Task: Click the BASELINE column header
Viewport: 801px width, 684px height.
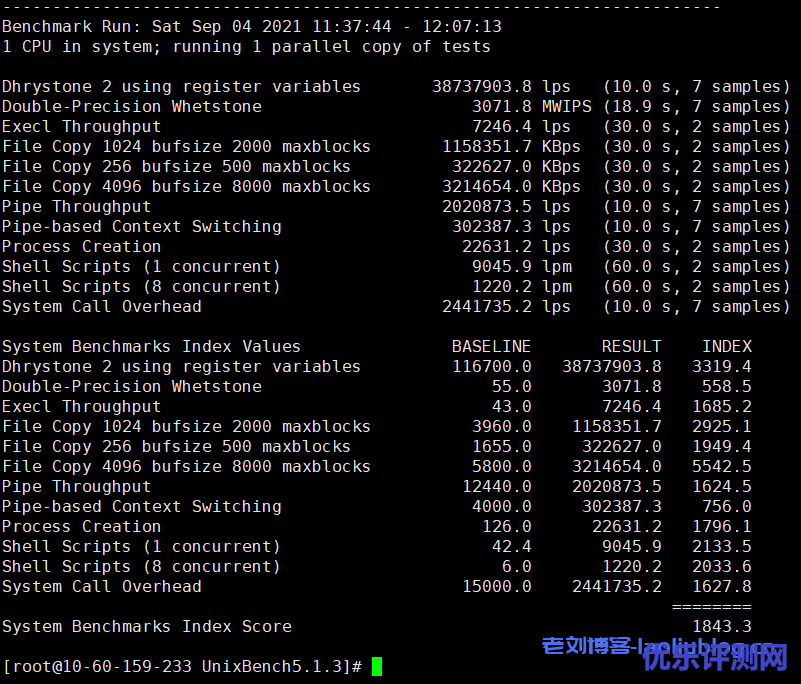Action: [491, 346]
